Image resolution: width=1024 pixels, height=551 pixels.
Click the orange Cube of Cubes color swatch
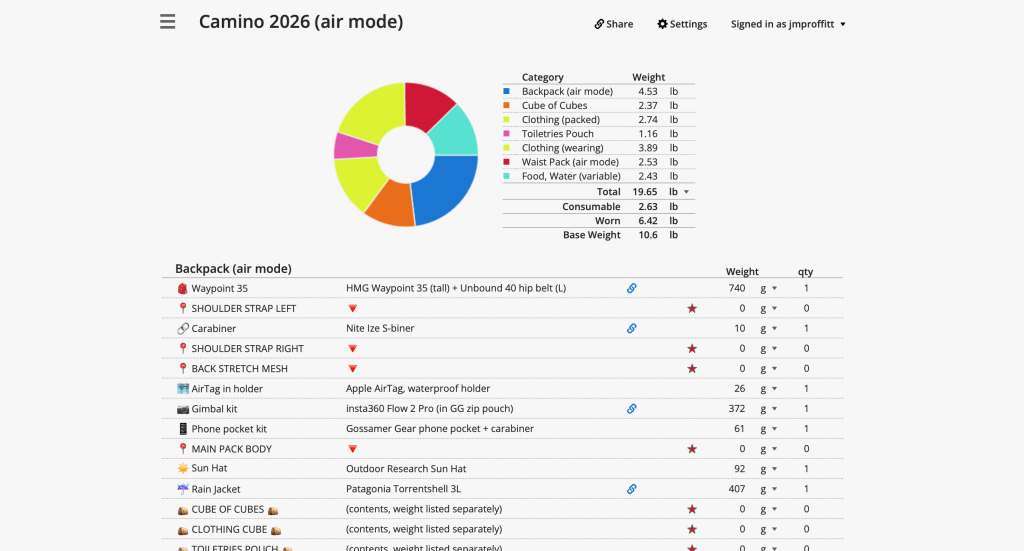point(508,106)
